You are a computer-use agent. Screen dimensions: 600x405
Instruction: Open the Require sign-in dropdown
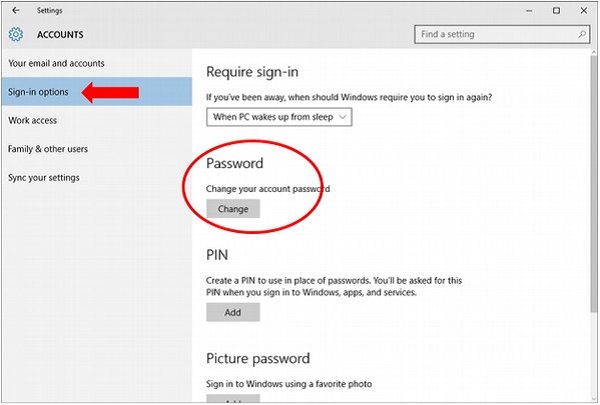279,117
